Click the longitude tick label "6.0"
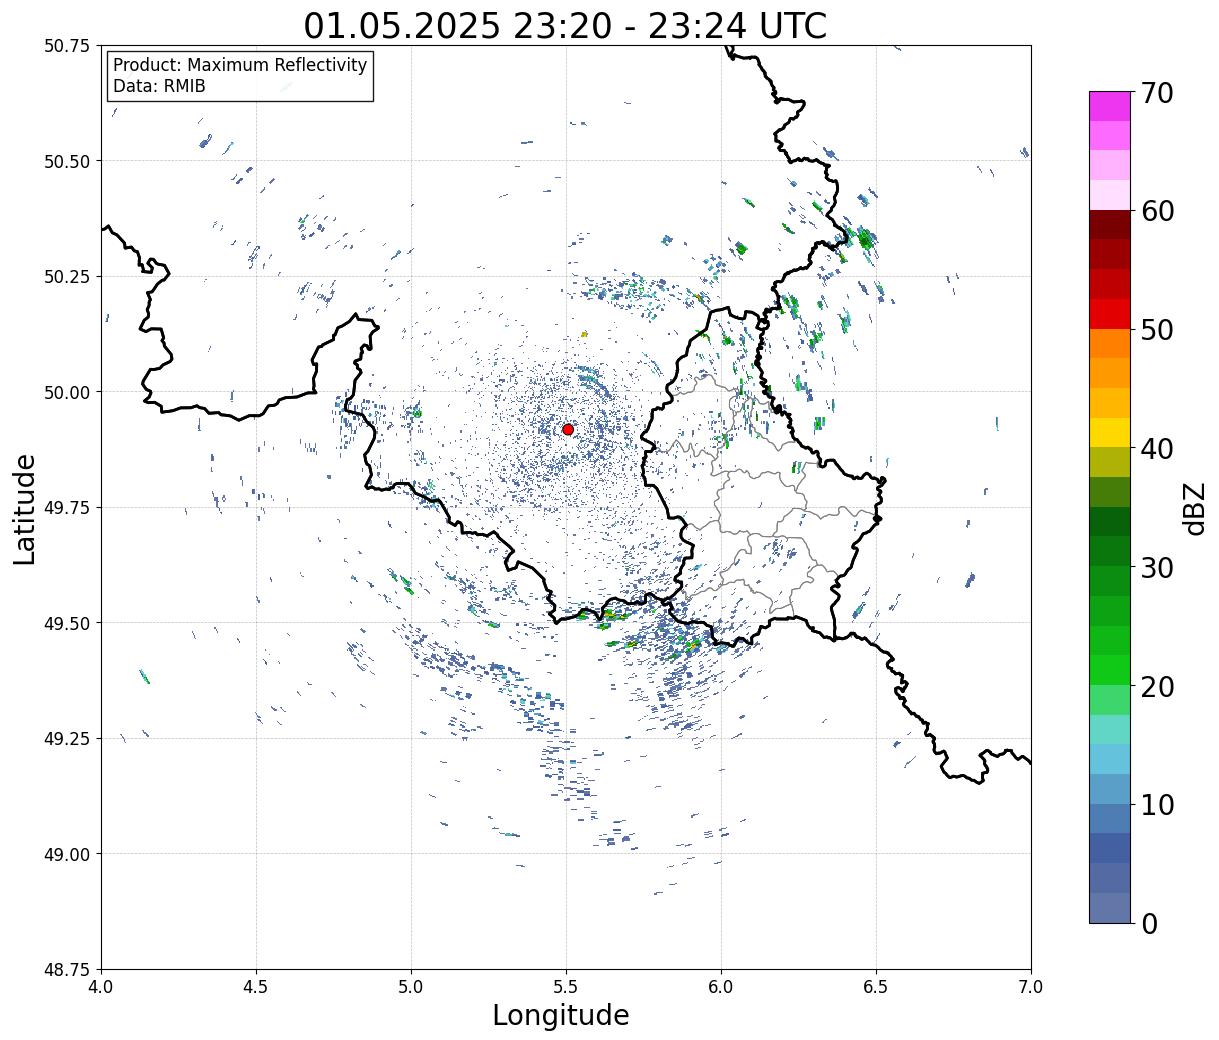The width and height of the screenshot is (1219, 1040). point(721,987)
